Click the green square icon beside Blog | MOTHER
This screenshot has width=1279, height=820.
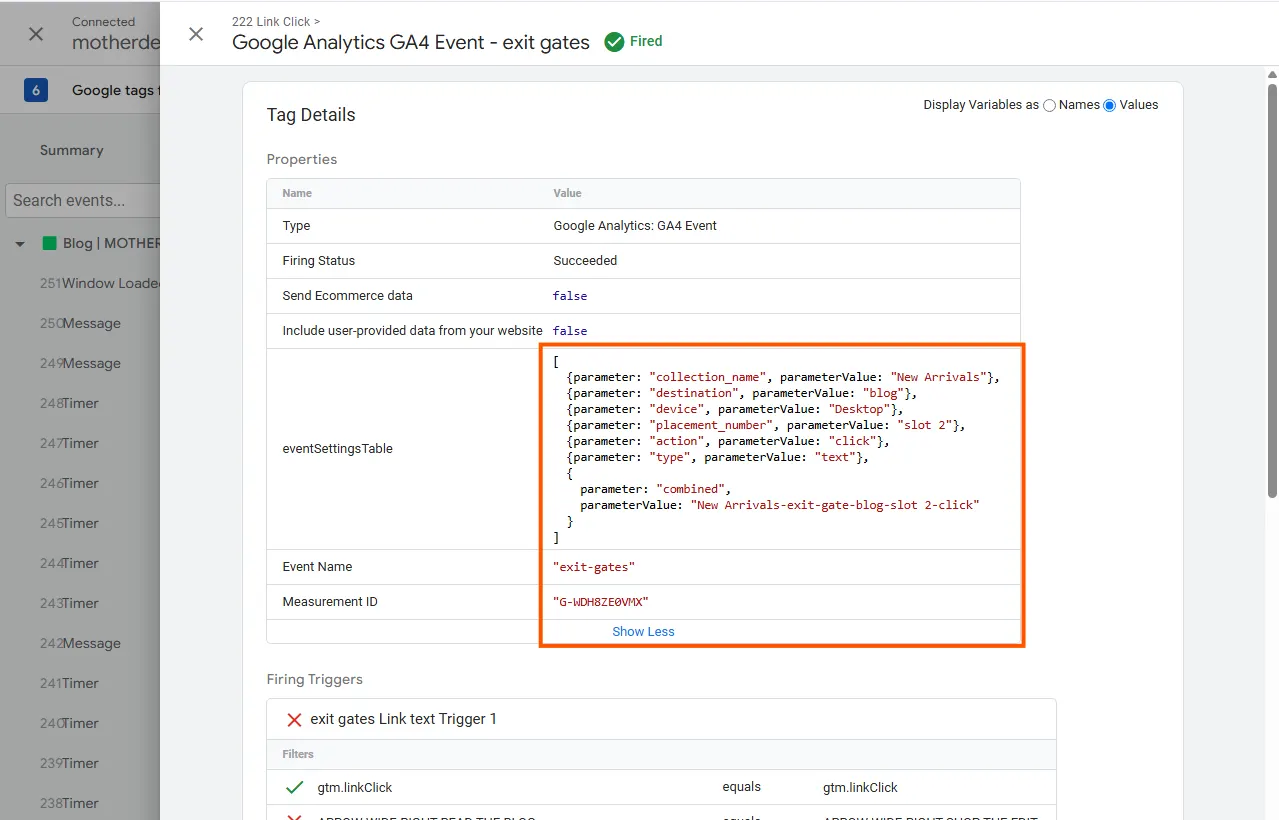[49, 243]
